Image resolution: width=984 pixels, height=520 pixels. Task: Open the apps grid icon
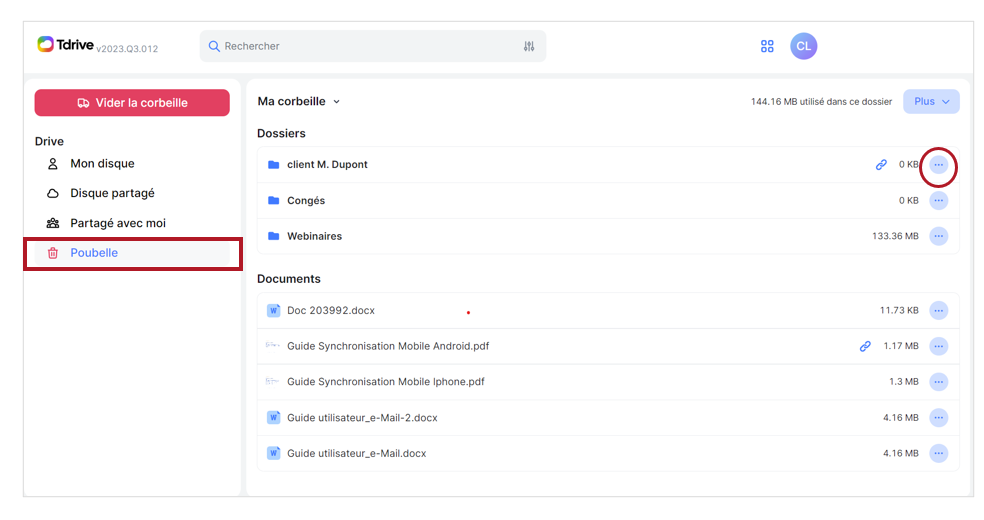tap(767, 46)
